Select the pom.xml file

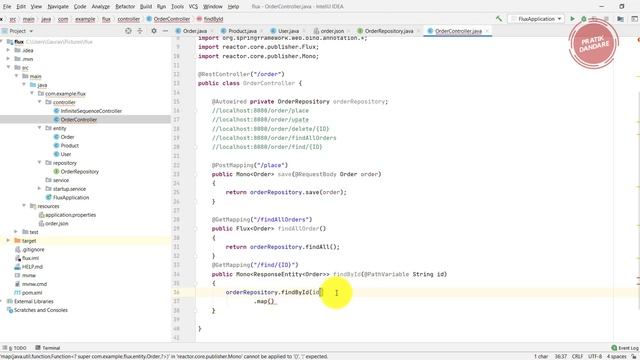coord(31,293)
